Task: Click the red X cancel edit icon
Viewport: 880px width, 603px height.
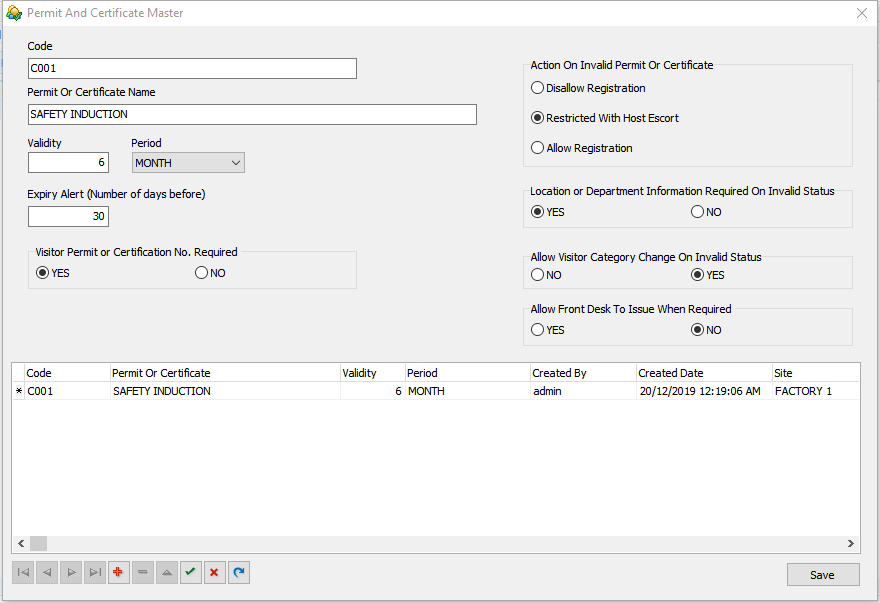Action: click(x=214, y=572)
